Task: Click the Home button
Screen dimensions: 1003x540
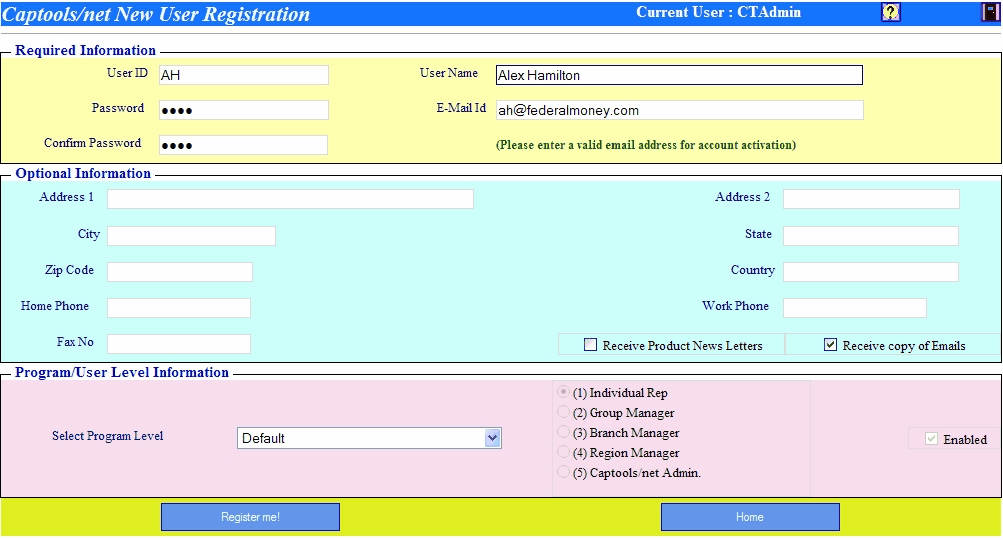Action: pos(750,517)
